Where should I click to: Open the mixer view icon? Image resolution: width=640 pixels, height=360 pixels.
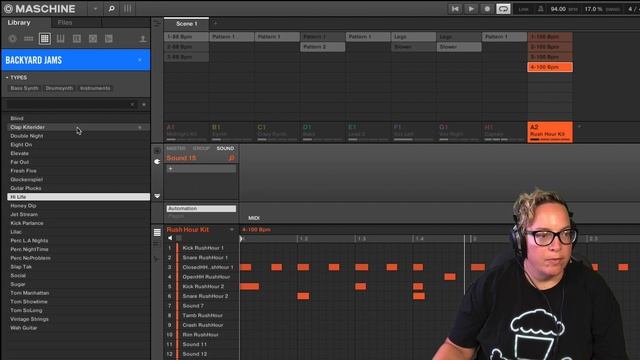127,9
